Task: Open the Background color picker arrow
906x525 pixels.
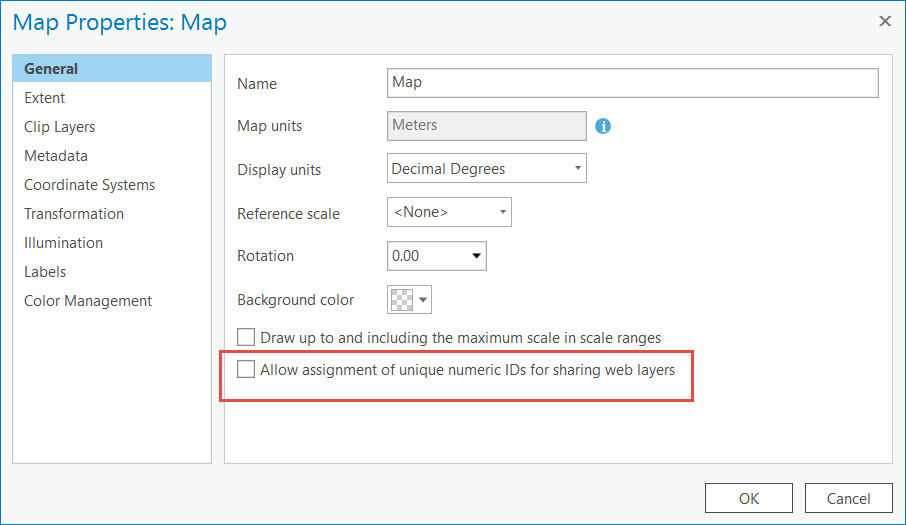Action: [424, 299]
